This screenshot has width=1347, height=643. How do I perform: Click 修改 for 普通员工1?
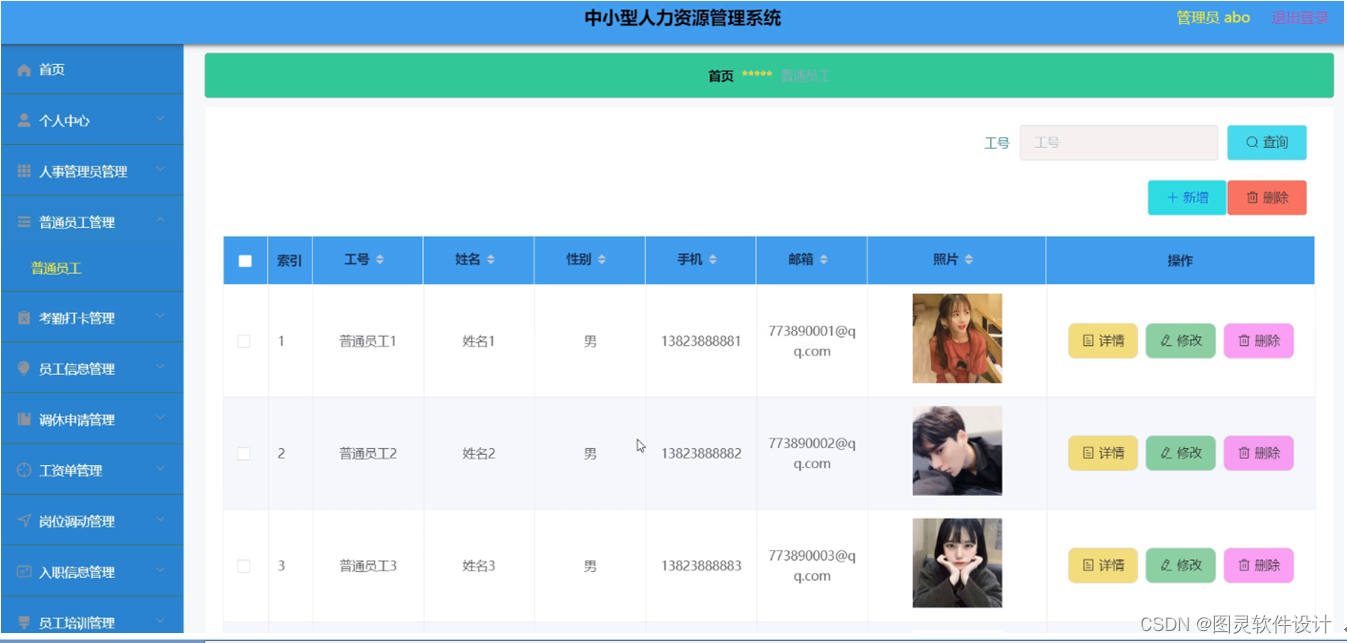pos(1181,341)
